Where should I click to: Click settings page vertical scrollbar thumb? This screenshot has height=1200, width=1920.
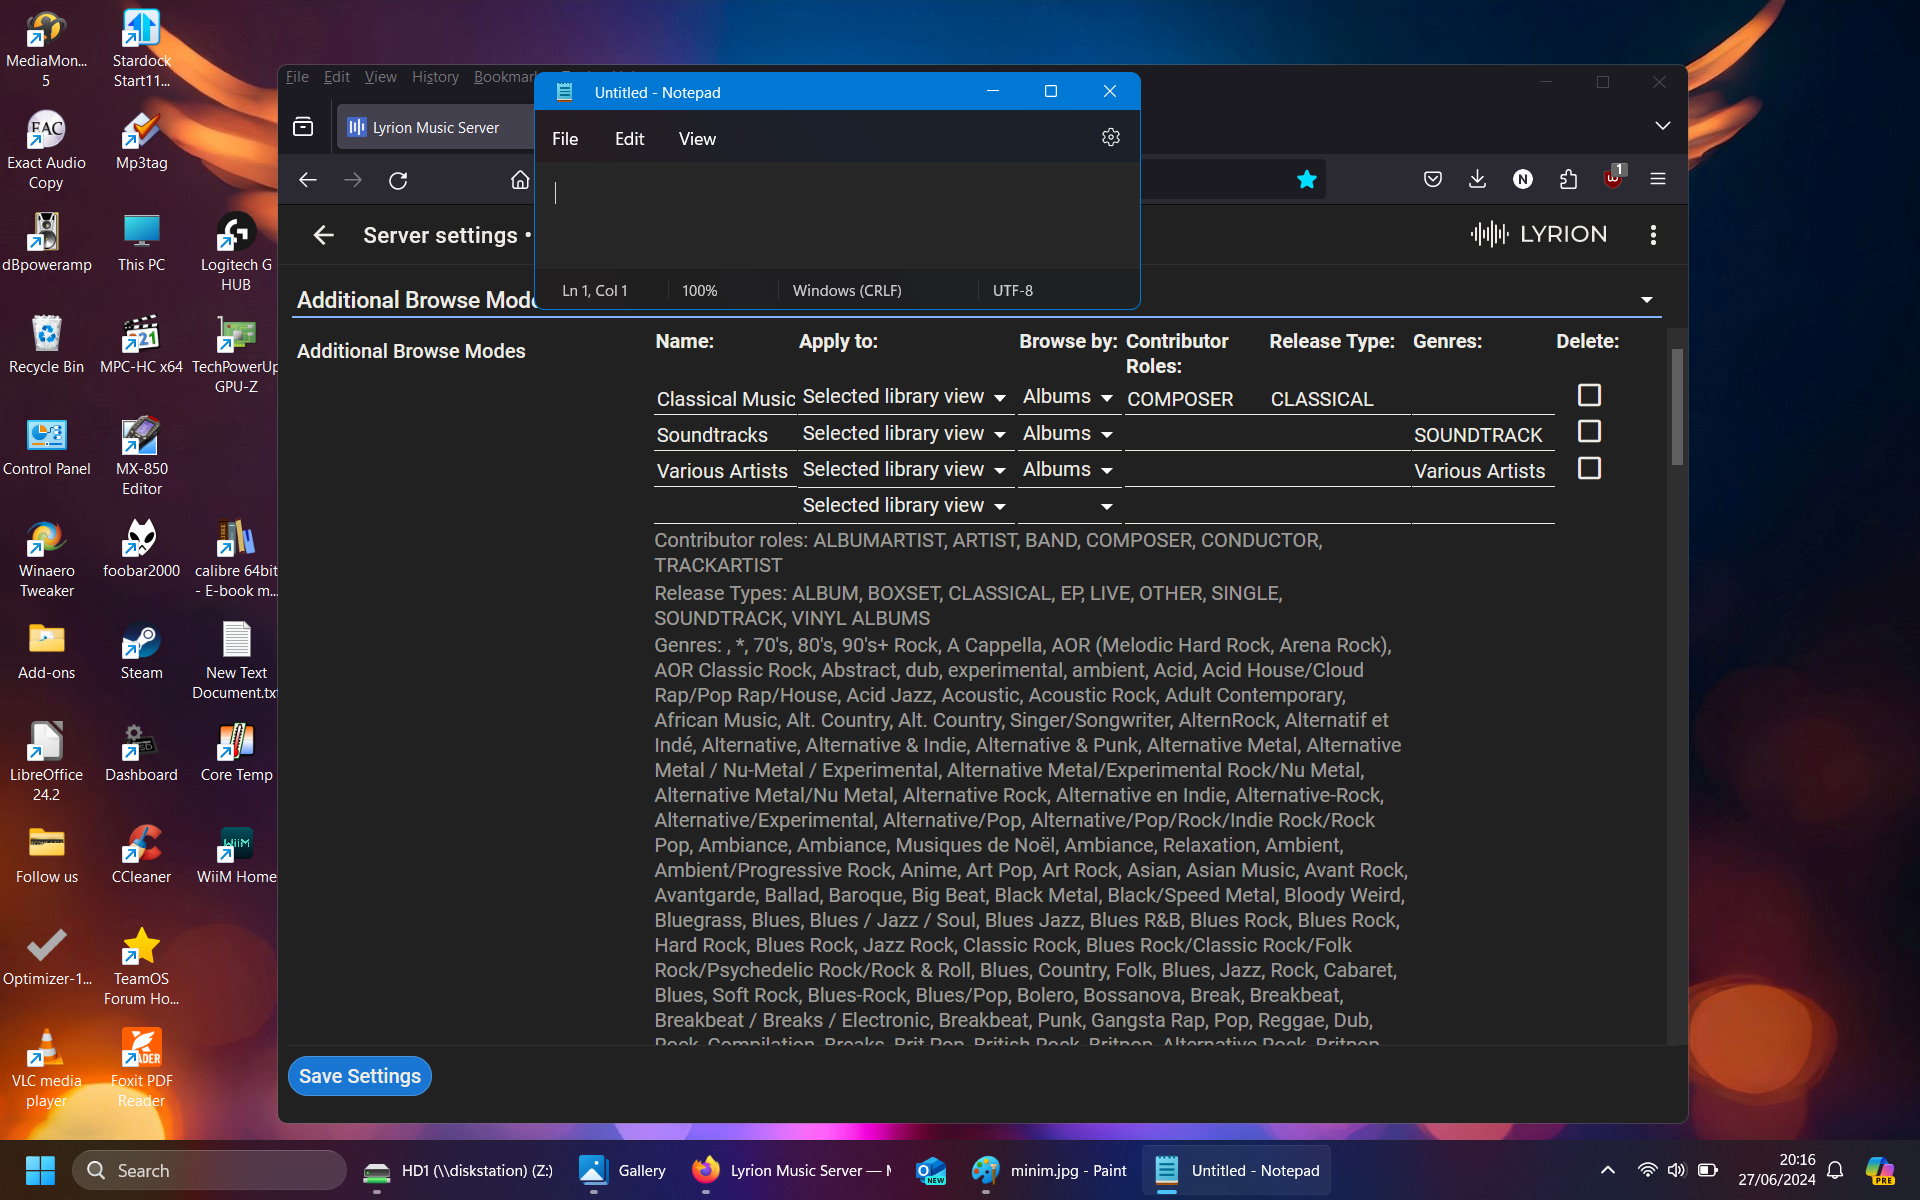(x=1677, y=406)
